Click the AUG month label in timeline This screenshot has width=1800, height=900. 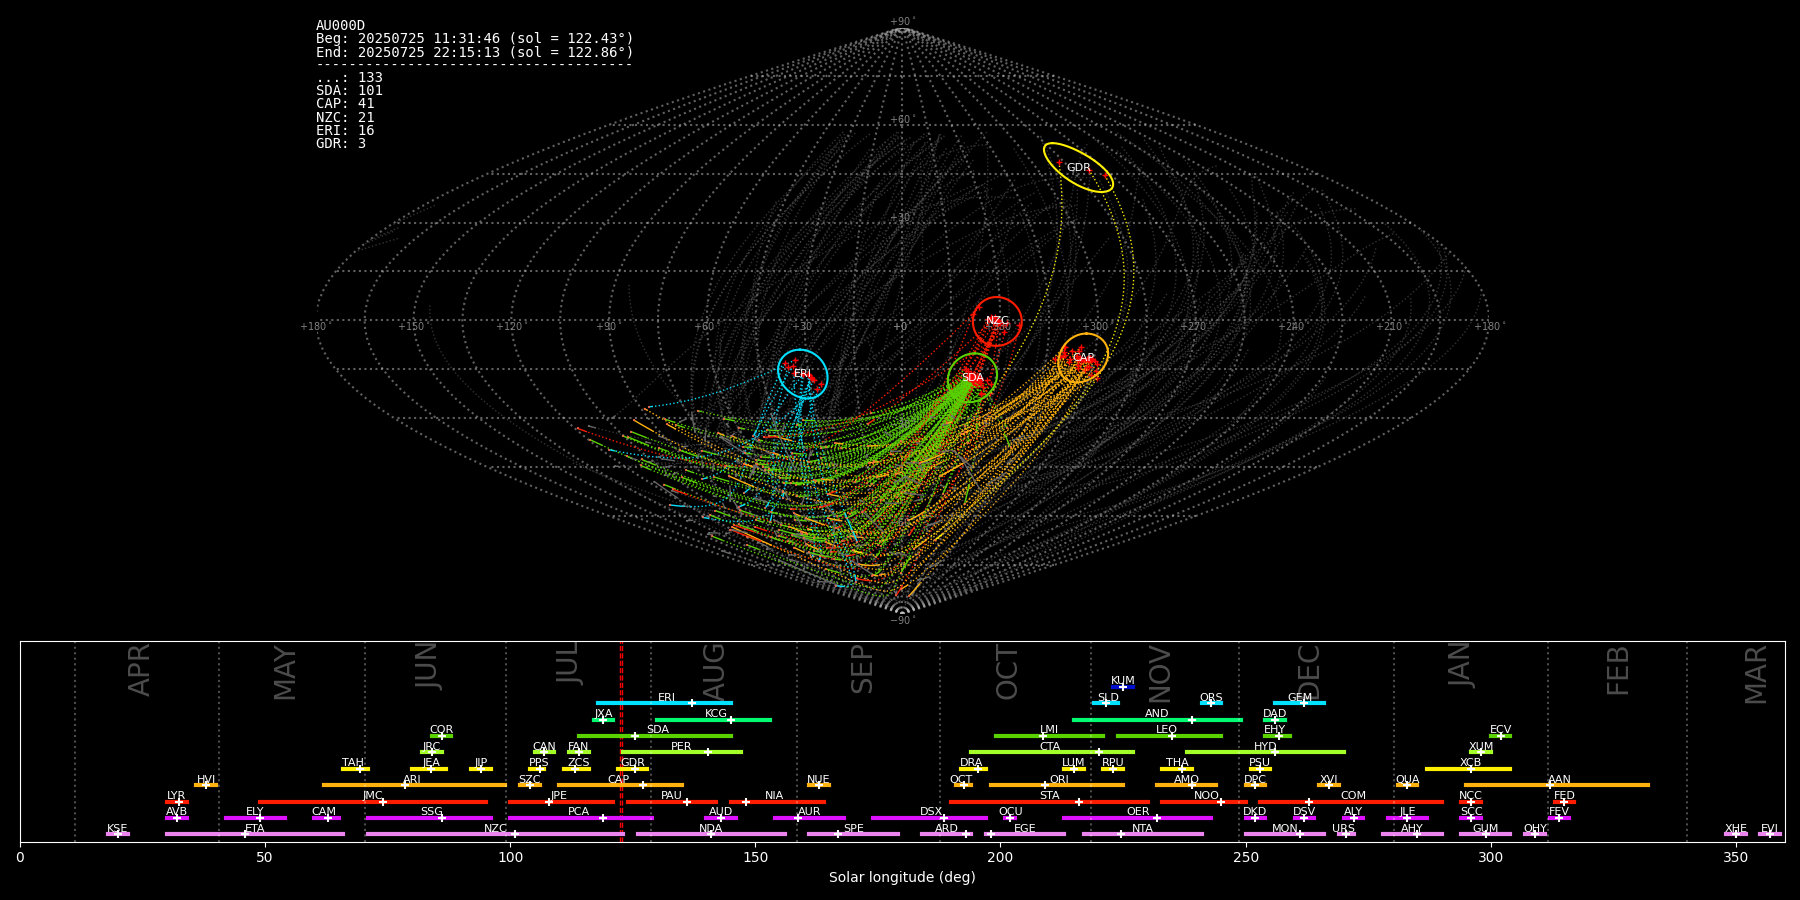[x=713, y=670]
